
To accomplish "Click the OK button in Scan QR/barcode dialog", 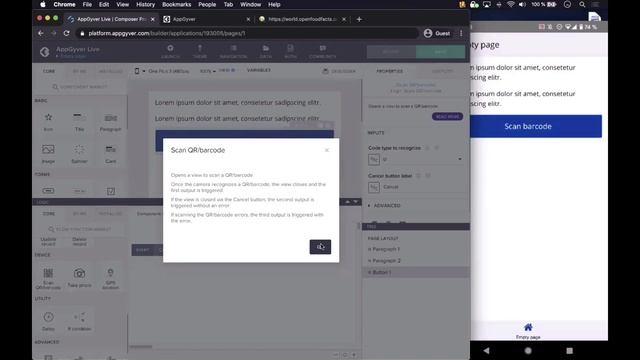I will click(x=320, y=247).
